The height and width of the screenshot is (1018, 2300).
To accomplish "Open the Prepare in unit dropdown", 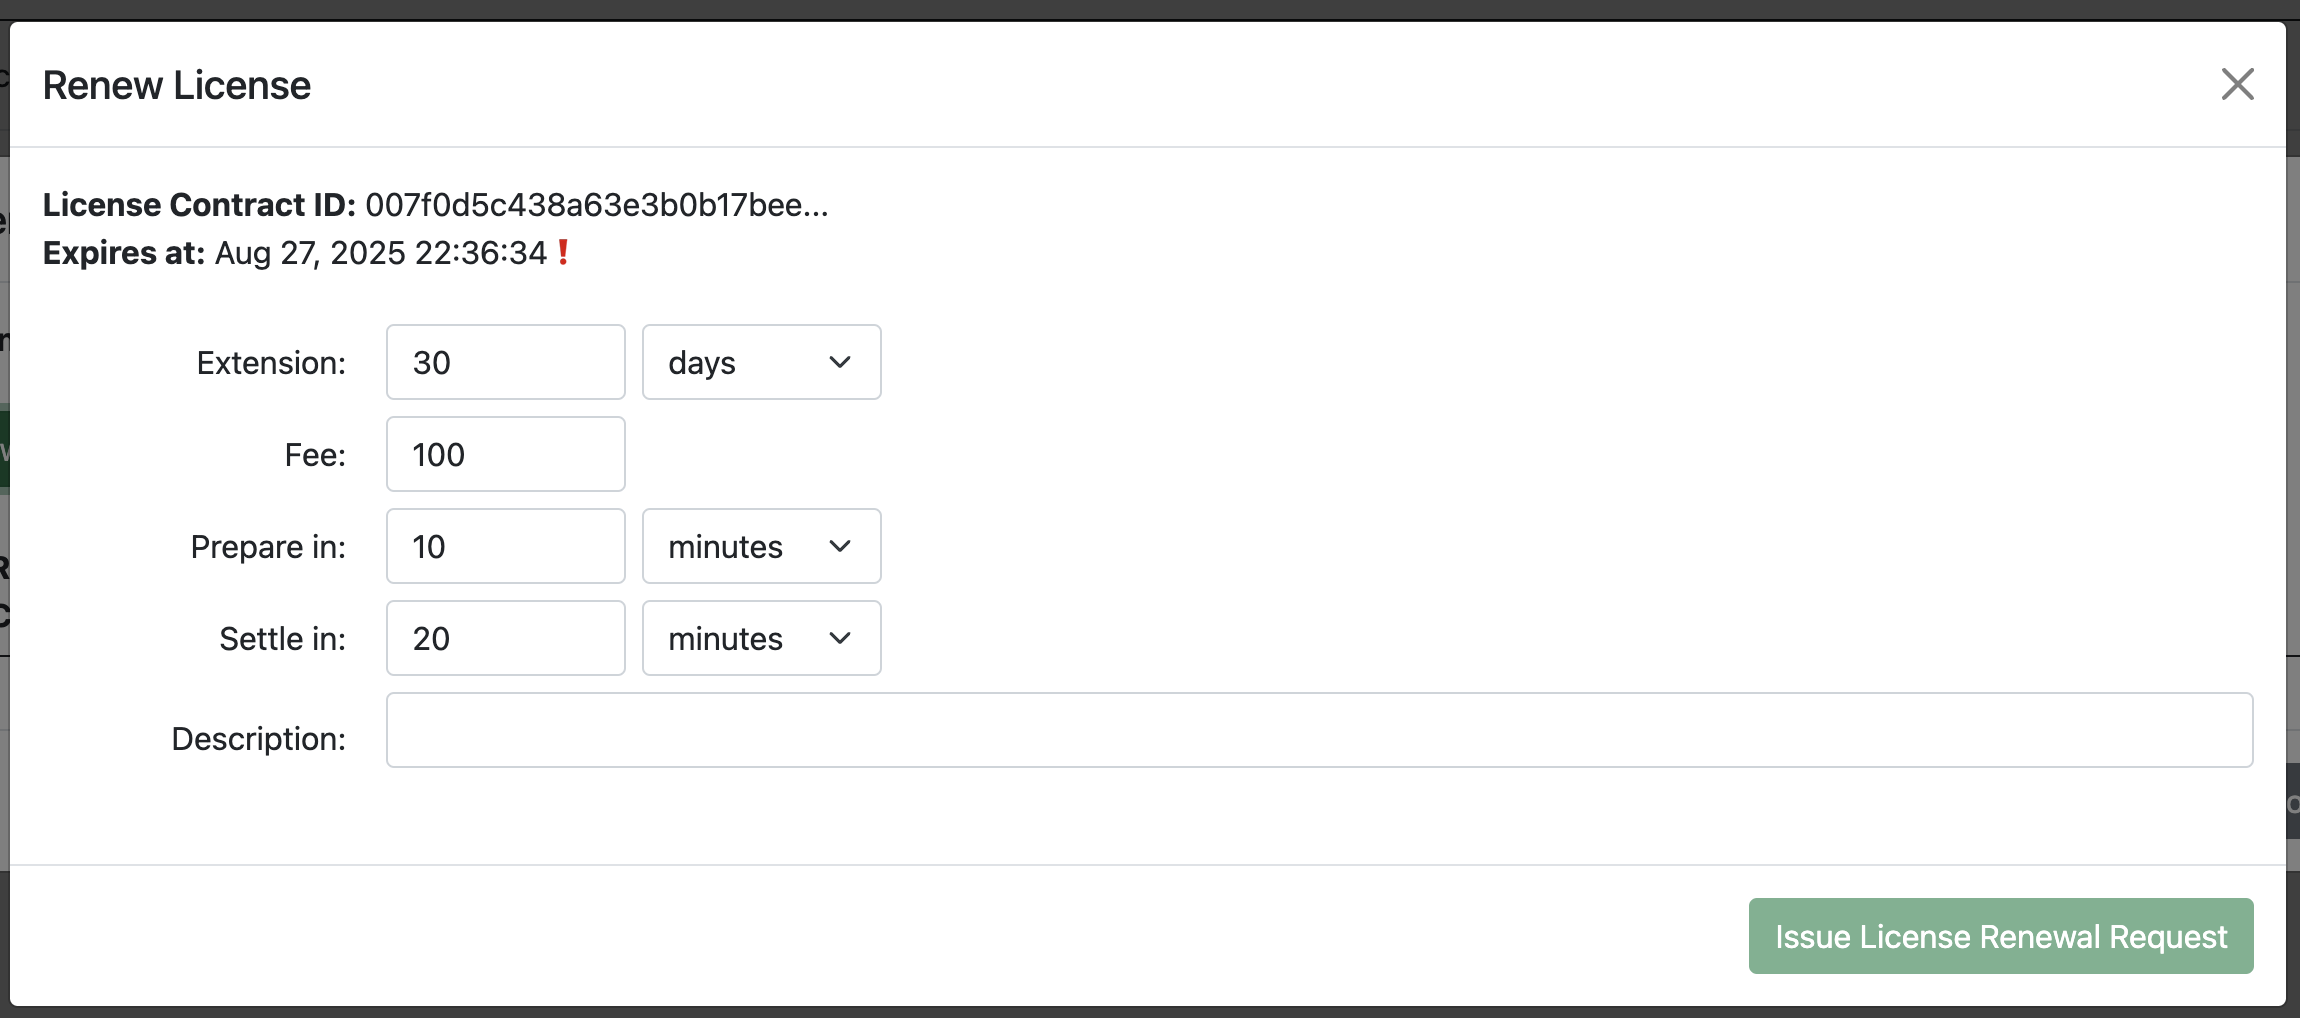I will pos(760,546).
